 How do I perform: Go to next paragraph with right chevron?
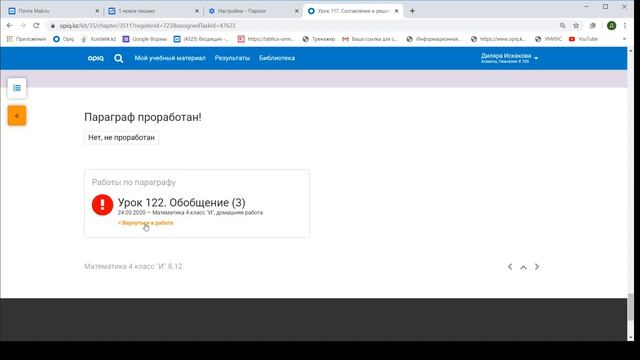pyautogui.click(x=537, y=267)
